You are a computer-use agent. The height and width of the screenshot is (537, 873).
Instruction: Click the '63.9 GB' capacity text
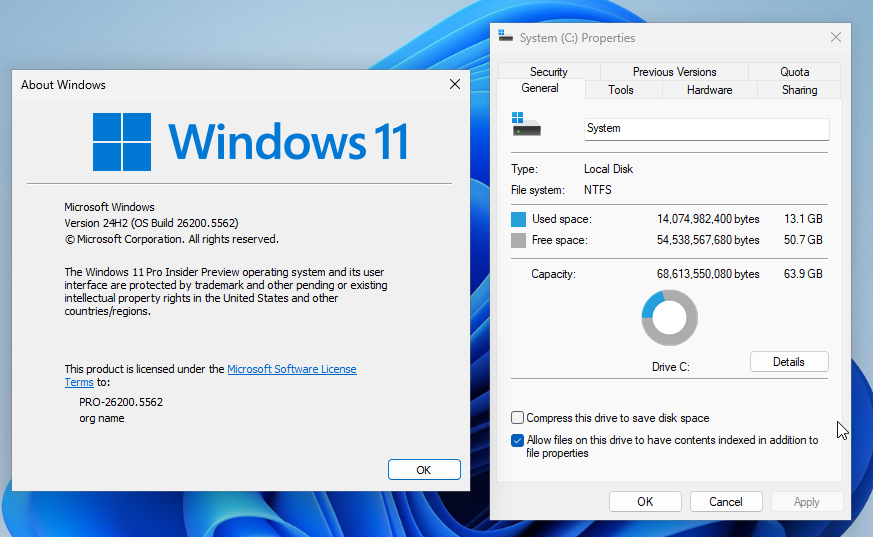point(803,274)
